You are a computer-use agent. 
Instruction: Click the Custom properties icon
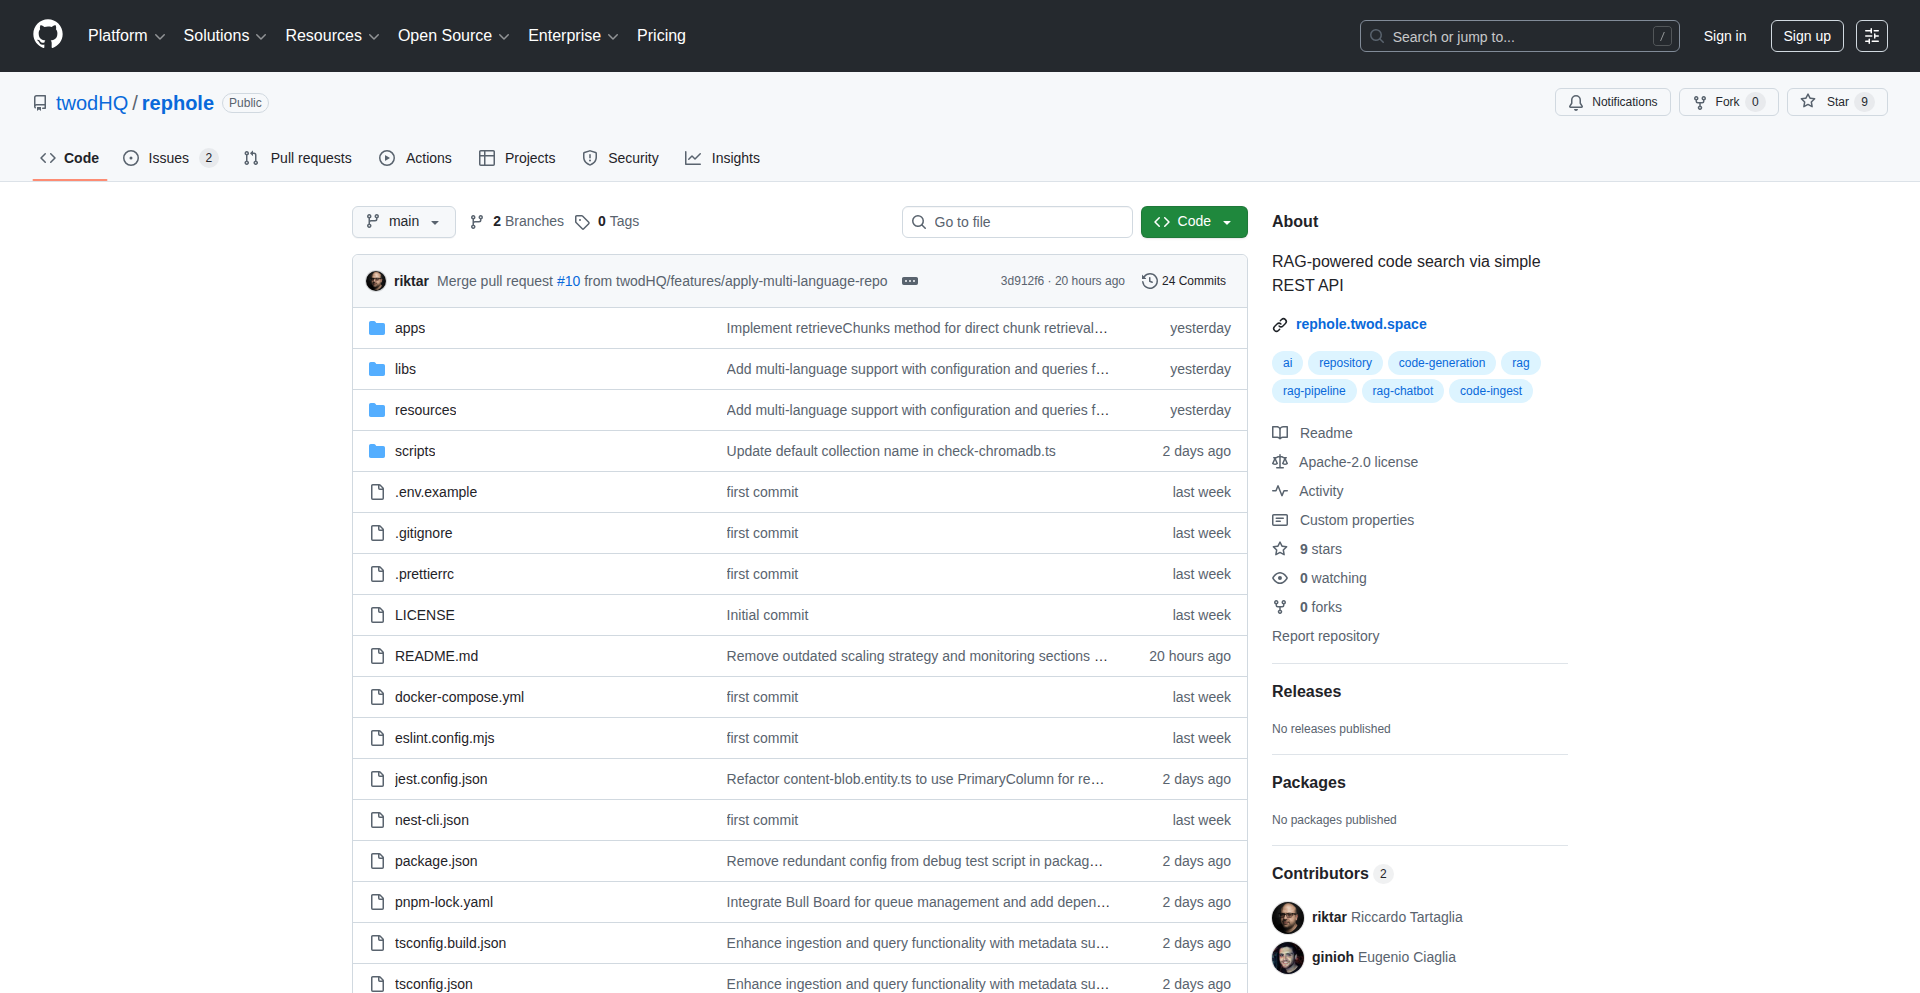tap(1280, 520)
